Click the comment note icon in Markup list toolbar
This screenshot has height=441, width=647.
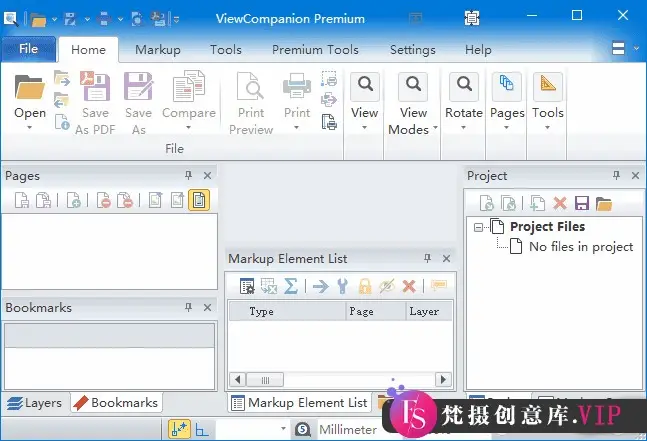[439, 285]
